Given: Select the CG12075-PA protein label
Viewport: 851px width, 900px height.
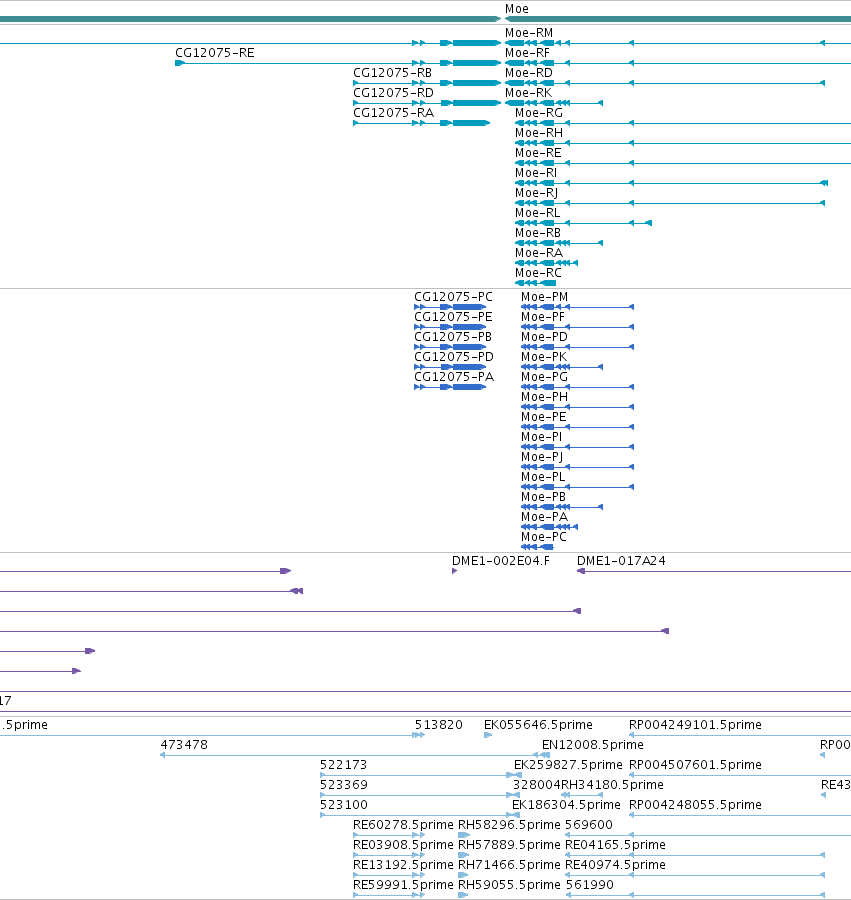Looking at the screenshot, I should point(454,378).
